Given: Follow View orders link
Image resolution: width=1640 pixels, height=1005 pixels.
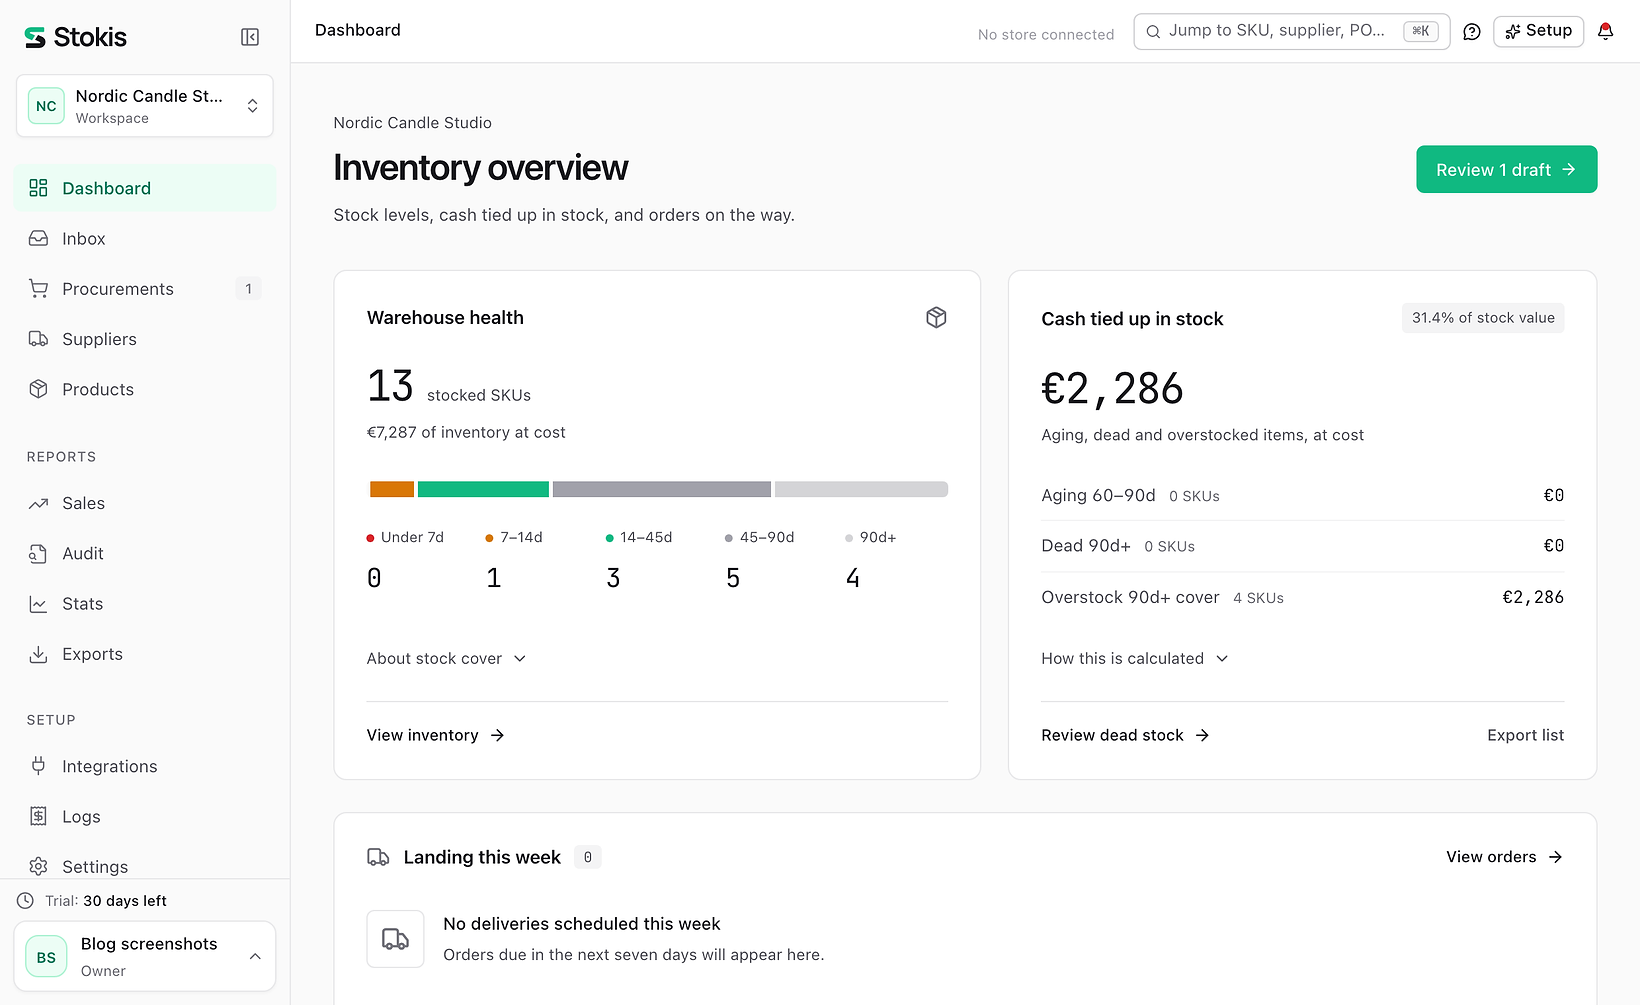Looking at the screenshot, I should (1504, 857).
